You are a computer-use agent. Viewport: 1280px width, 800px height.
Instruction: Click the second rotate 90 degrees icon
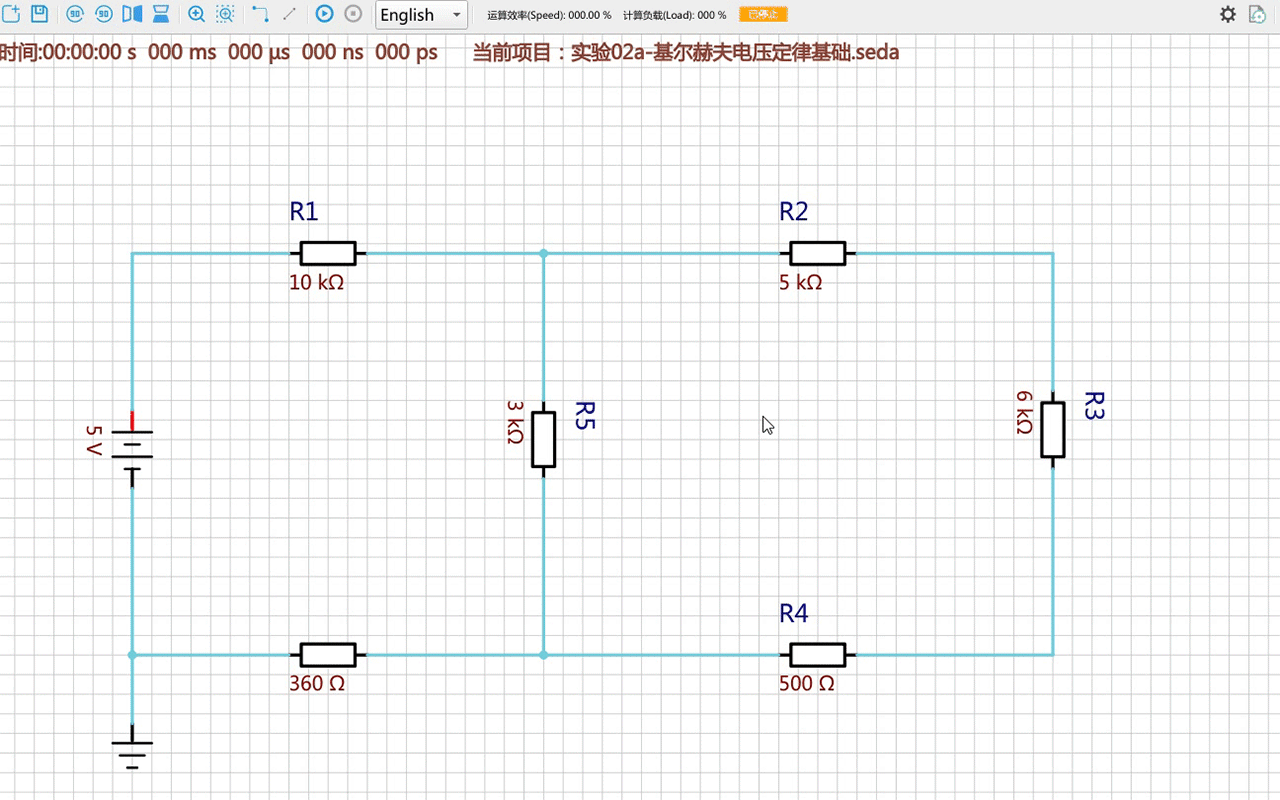pyautogui.click(x=104, y=14)
